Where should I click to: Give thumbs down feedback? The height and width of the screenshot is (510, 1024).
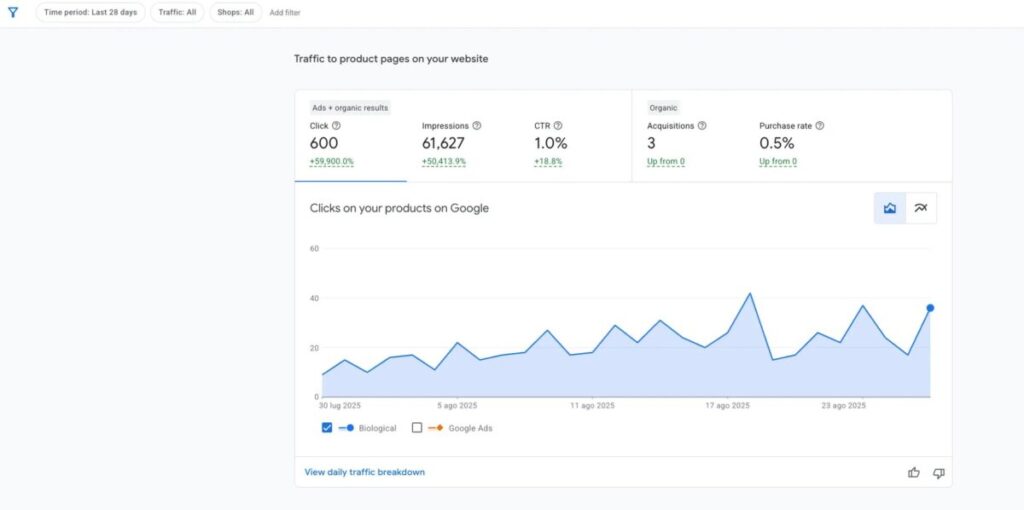tap(938, 472)
